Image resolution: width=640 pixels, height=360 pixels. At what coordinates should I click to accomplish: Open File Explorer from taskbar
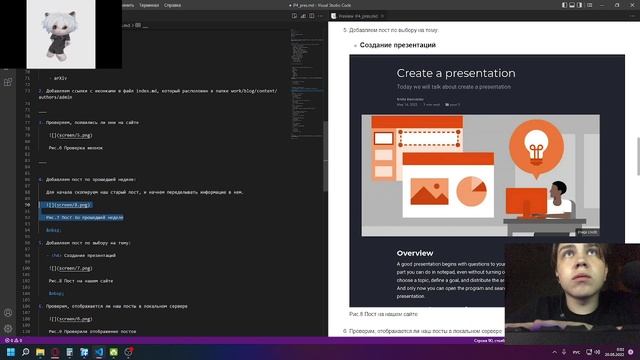(40, 352)
